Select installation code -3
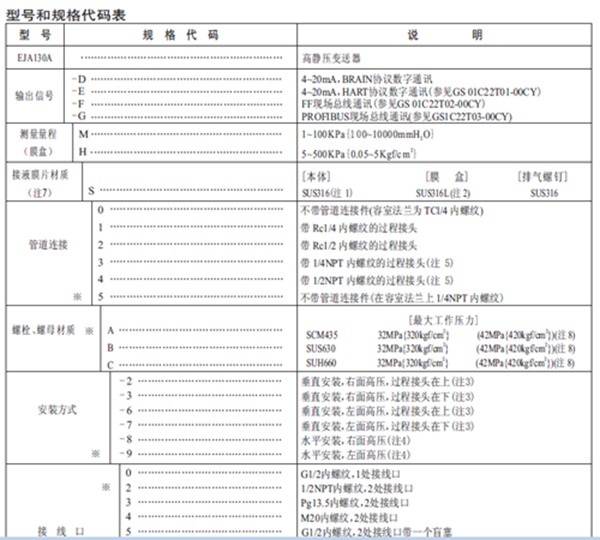Screen dimensions: 600x540 (126, 395)
